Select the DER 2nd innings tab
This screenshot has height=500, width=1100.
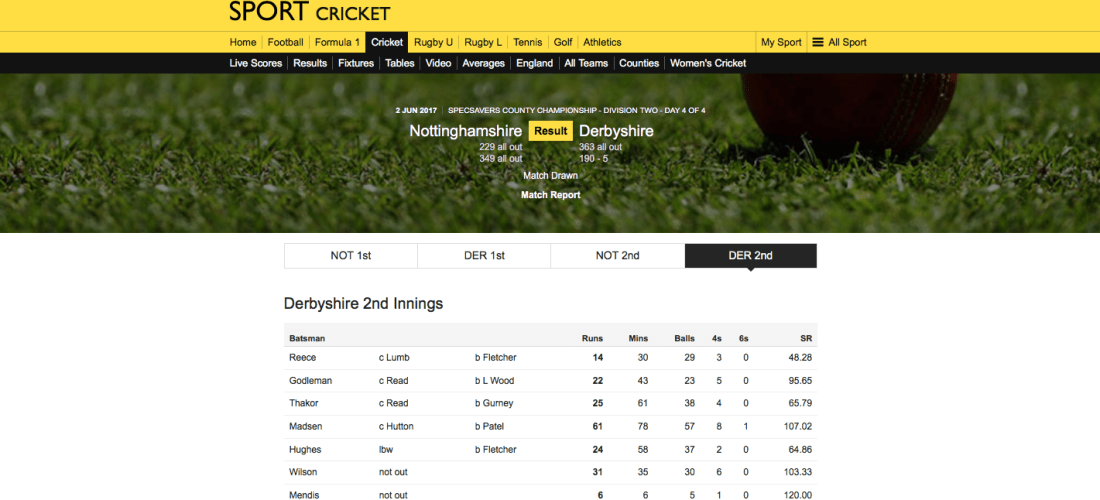point(750,256)
